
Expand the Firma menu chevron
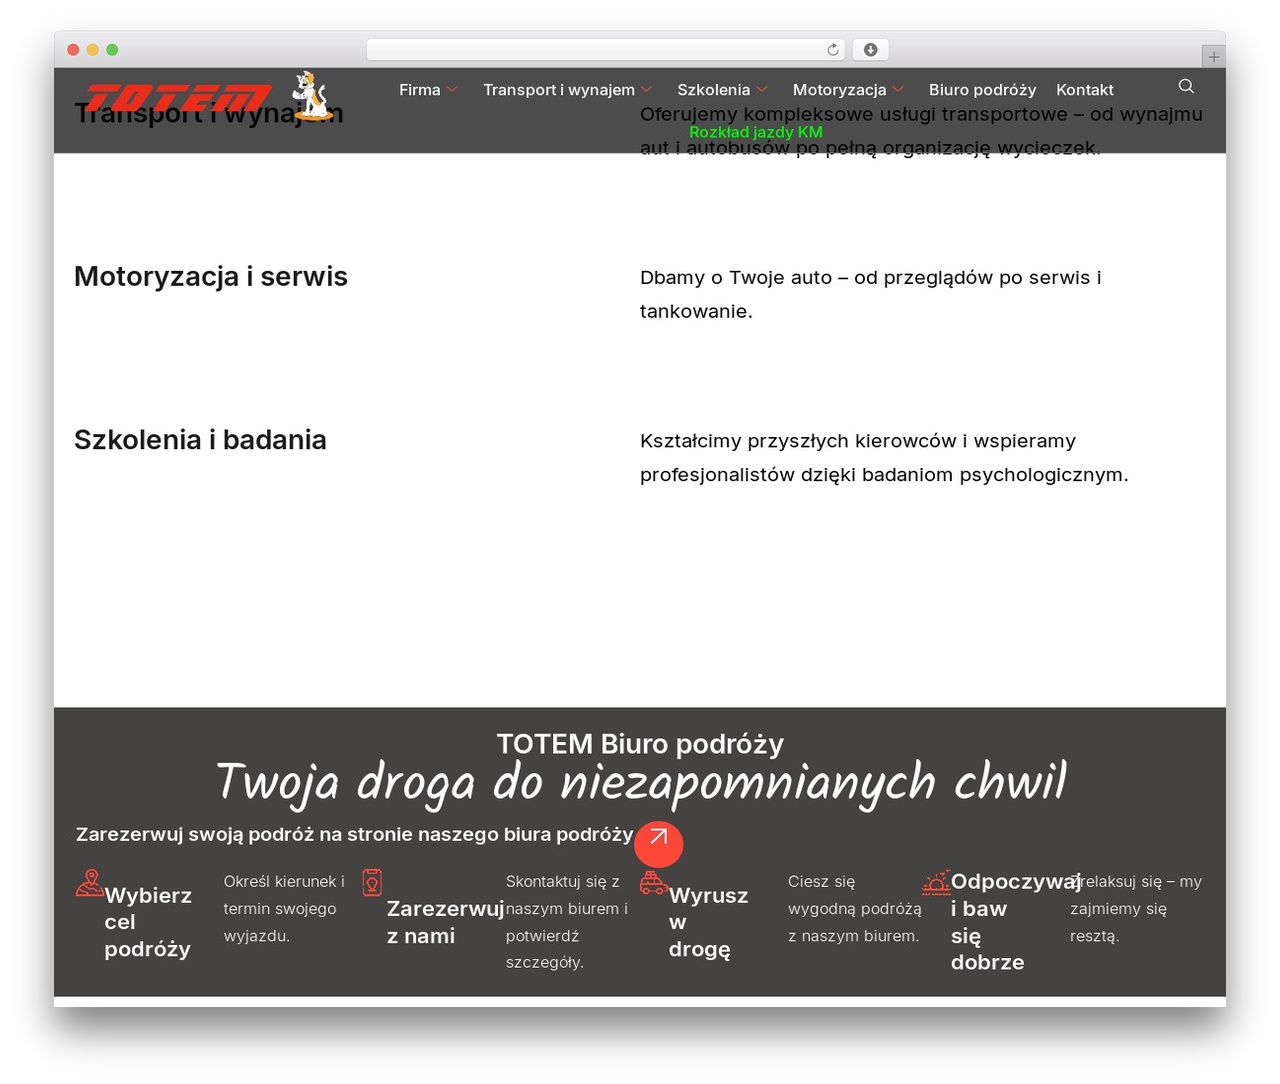452,90
